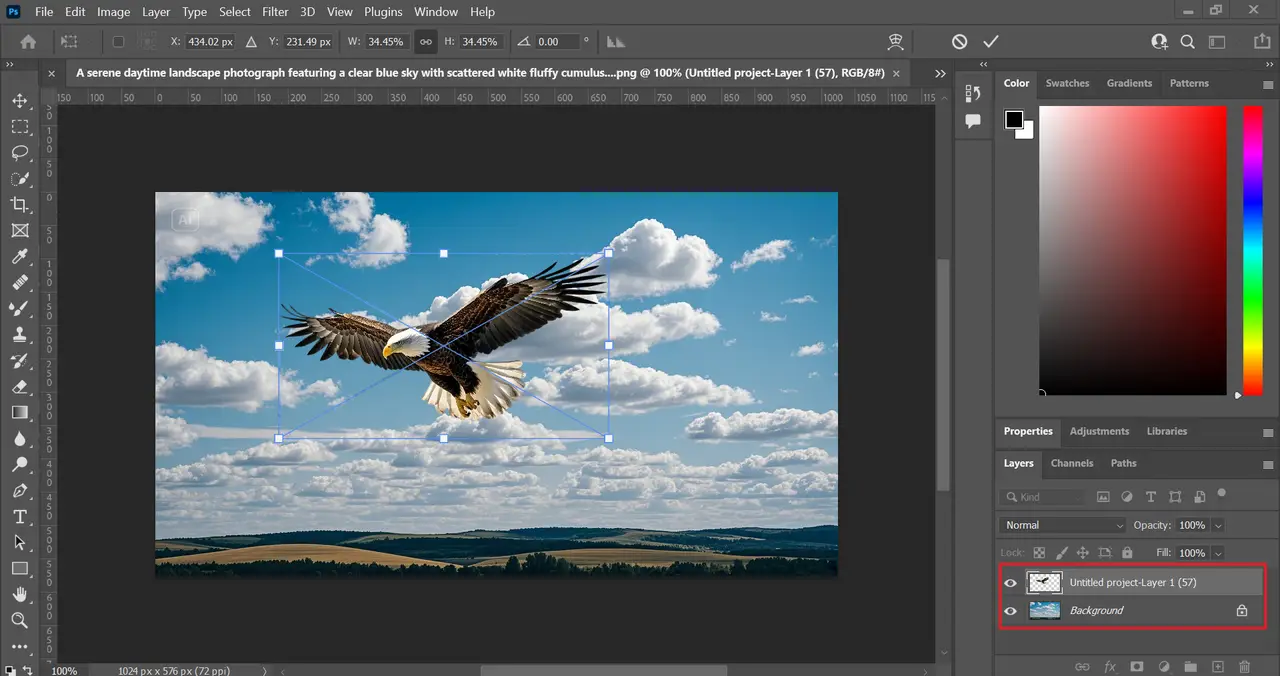The image size is (1280, 676).
Task: Open the Fill percentage dropdown
Action: point(1217,552)
